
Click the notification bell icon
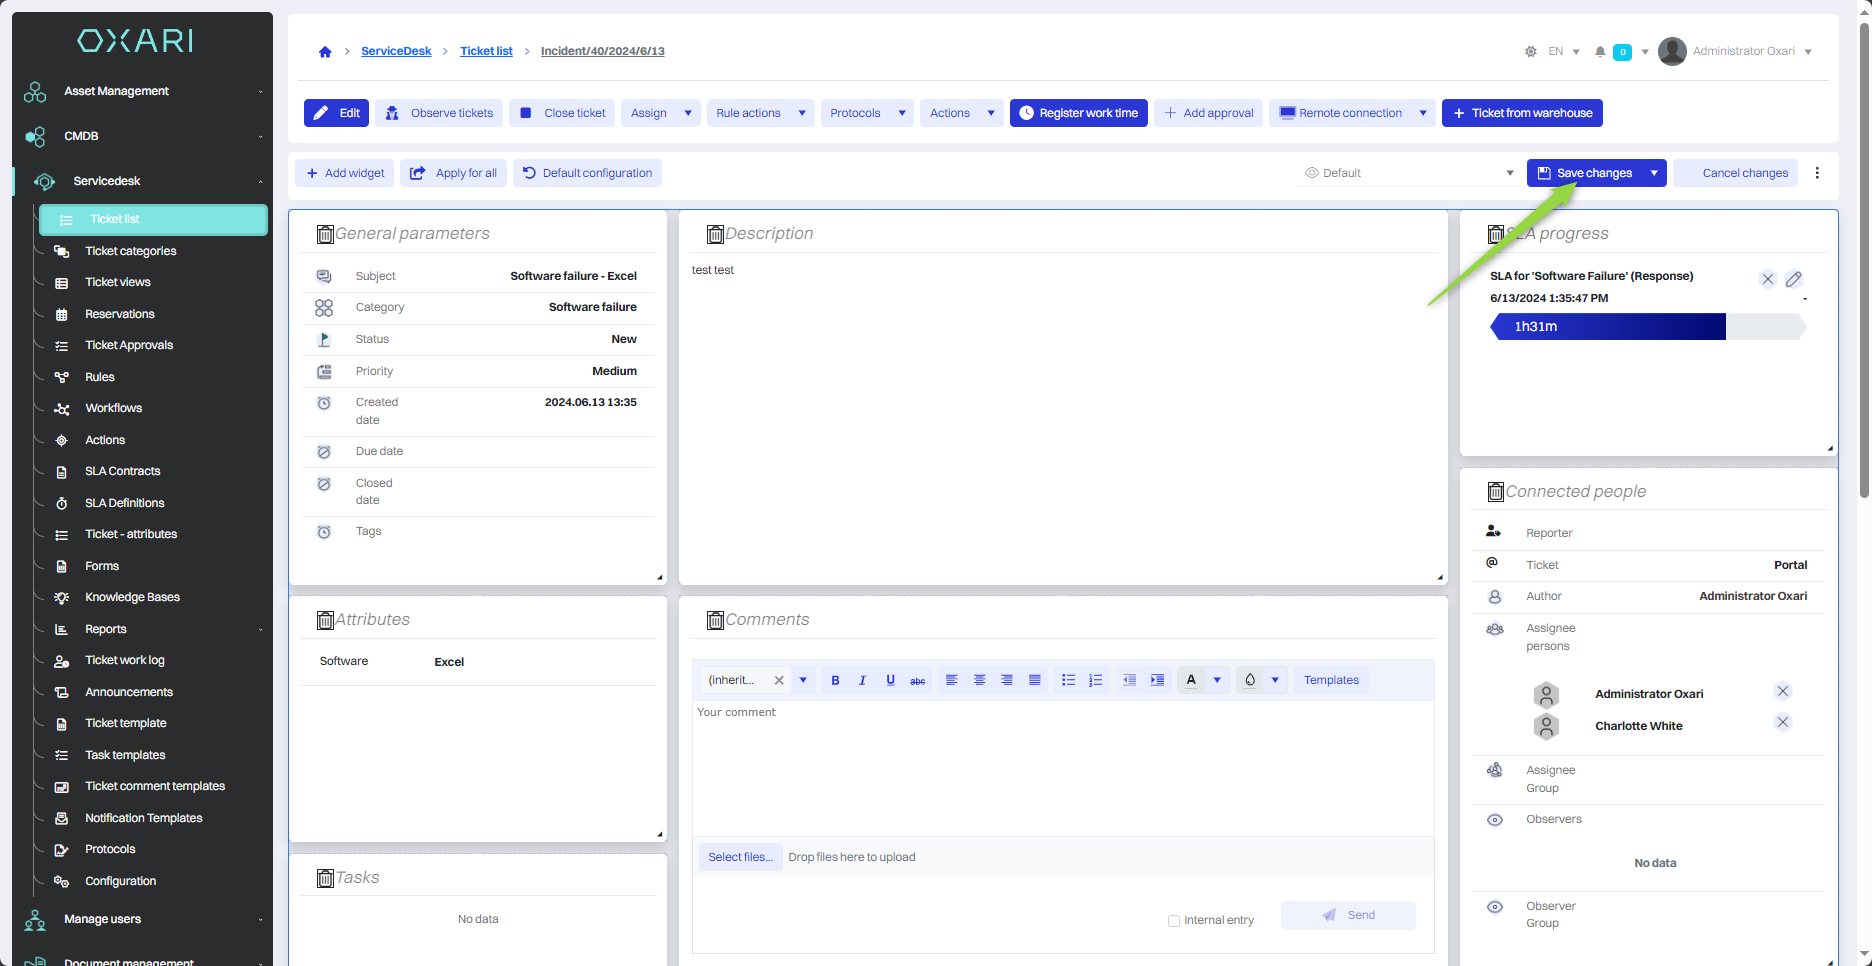tap(1600, 52)
